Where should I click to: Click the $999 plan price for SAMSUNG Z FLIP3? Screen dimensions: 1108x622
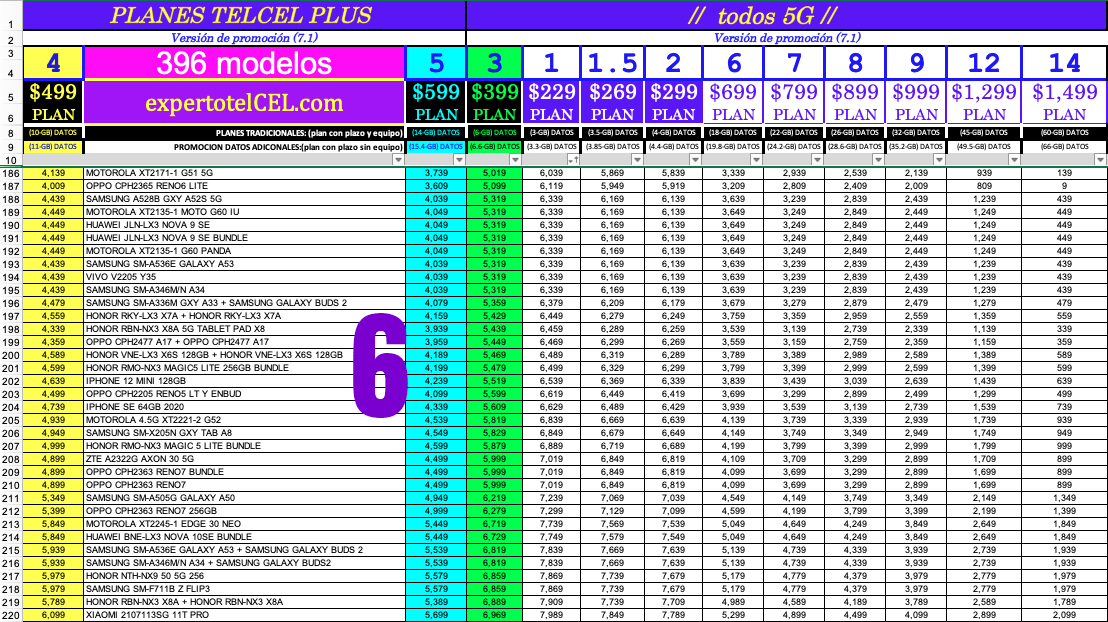[917, 589]
